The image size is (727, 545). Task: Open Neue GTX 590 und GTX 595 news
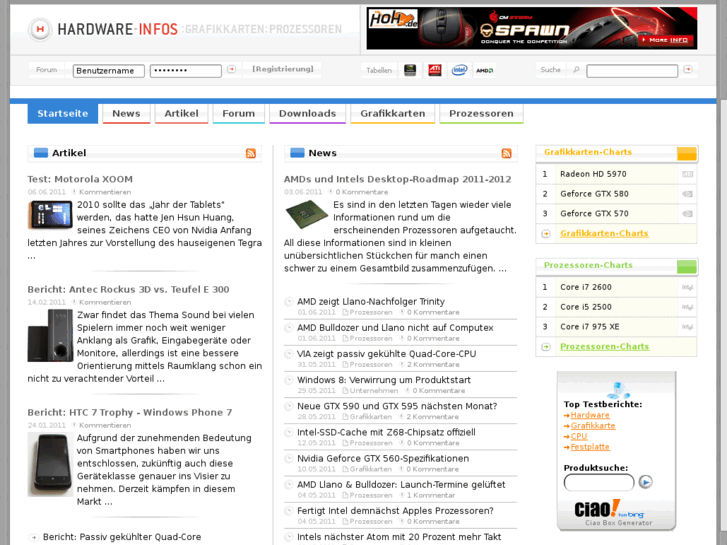(x=397, y=406)
